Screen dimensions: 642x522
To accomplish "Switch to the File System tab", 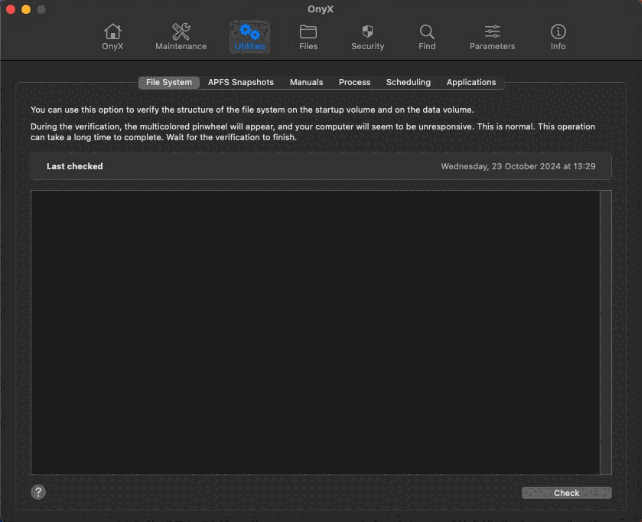I will [169, 82].
